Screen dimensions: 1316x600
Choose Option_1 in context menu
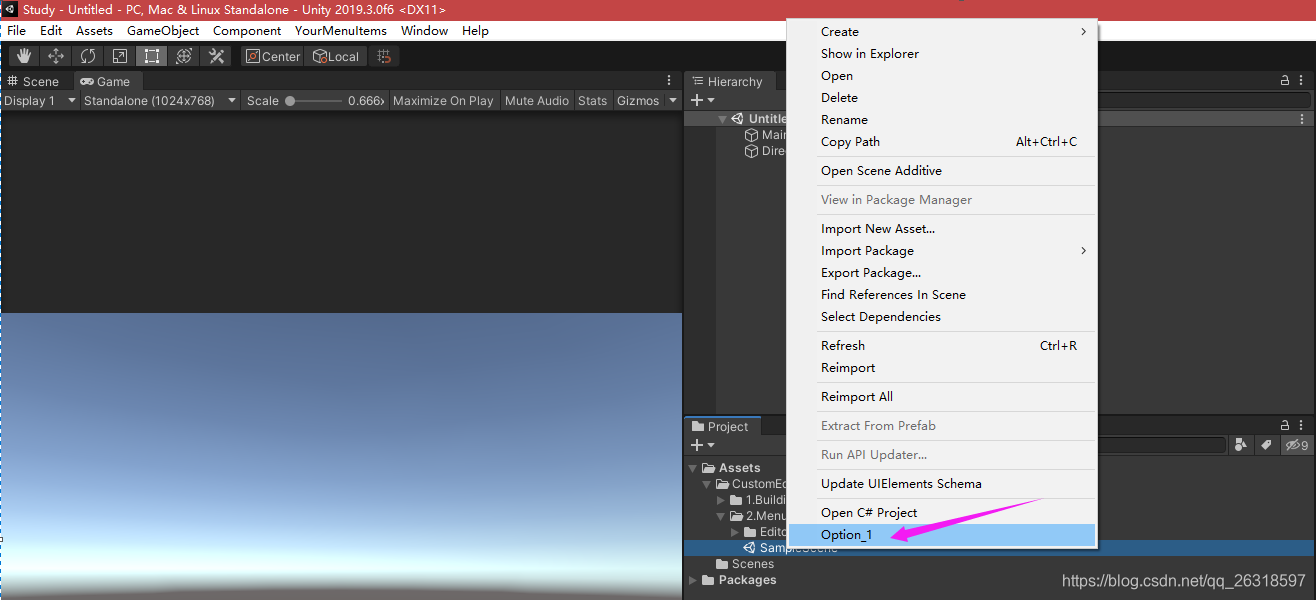(x=943, y=535)
